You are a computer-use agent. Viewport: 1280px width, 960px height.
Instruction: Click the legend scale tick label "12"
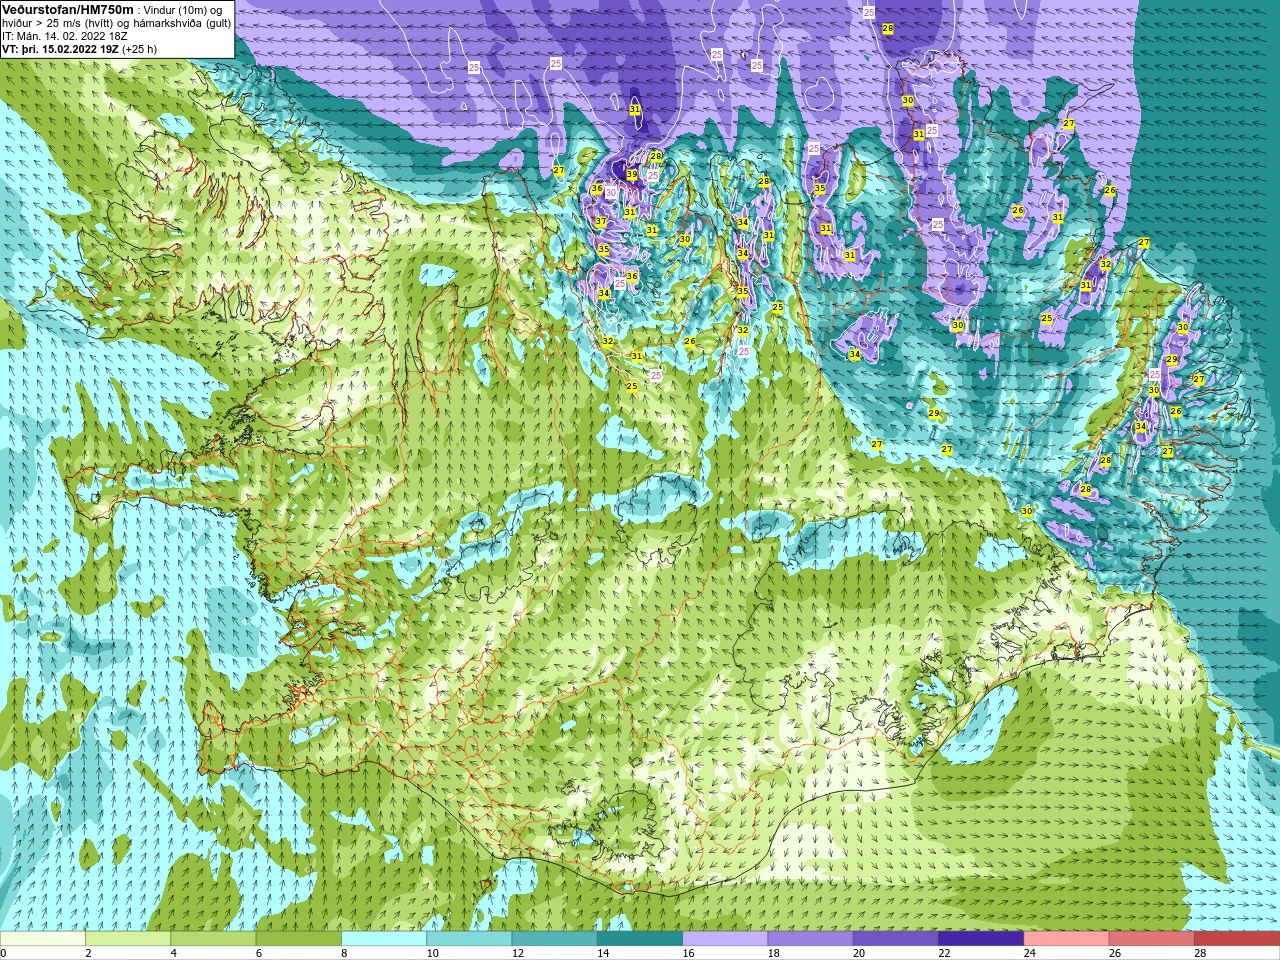click(x=518, y=953)
